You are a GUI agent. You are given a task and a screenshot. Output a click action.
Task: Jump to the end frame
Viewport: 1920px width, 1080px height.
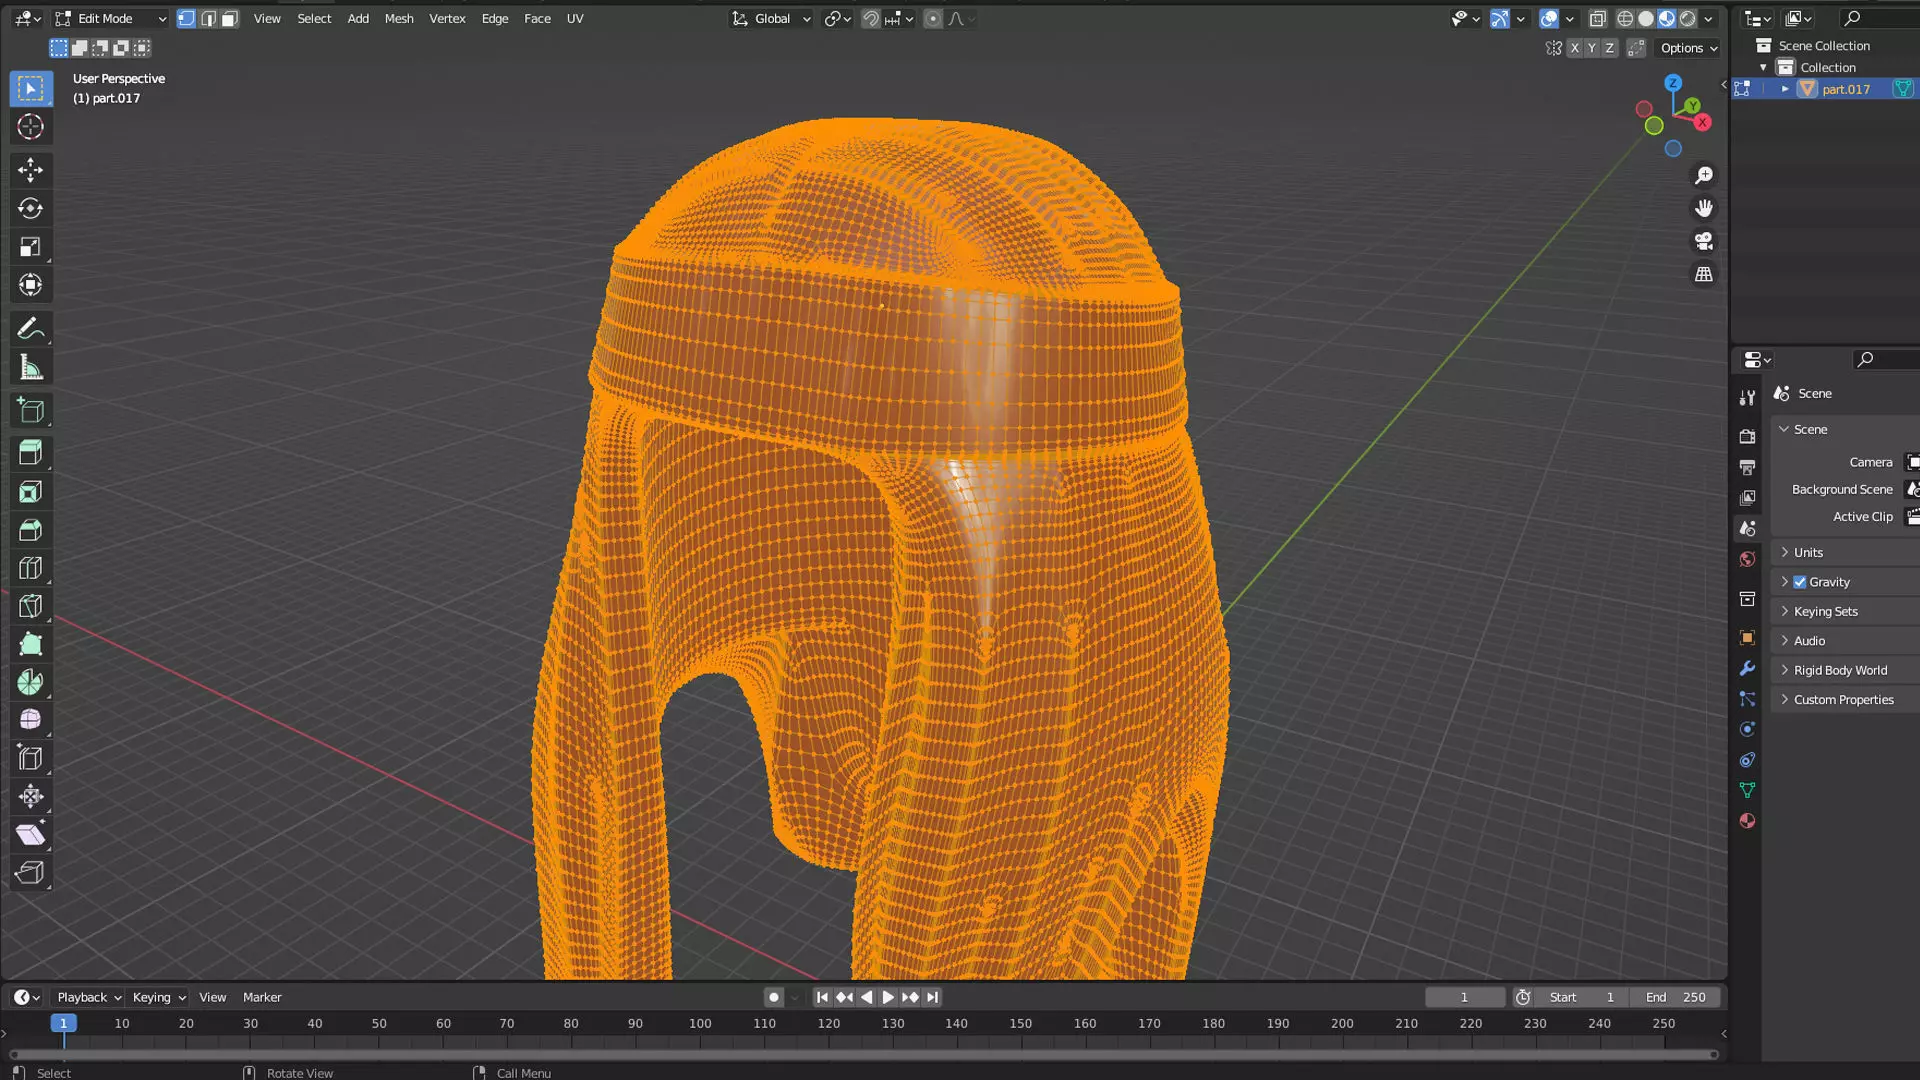[x=932, y=997]
